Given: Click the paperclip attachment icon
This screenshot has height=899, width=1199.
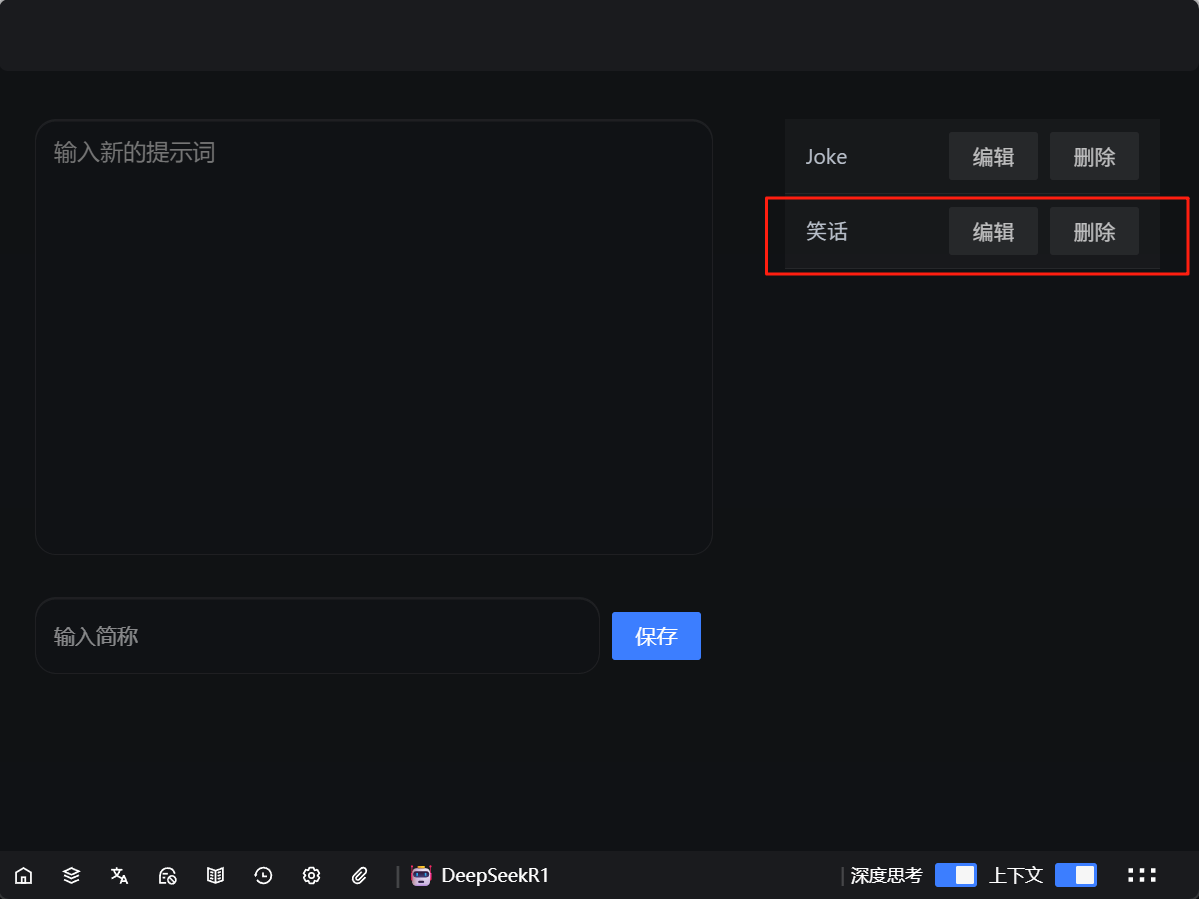Looking at the screenshot, I should point(360,876).
